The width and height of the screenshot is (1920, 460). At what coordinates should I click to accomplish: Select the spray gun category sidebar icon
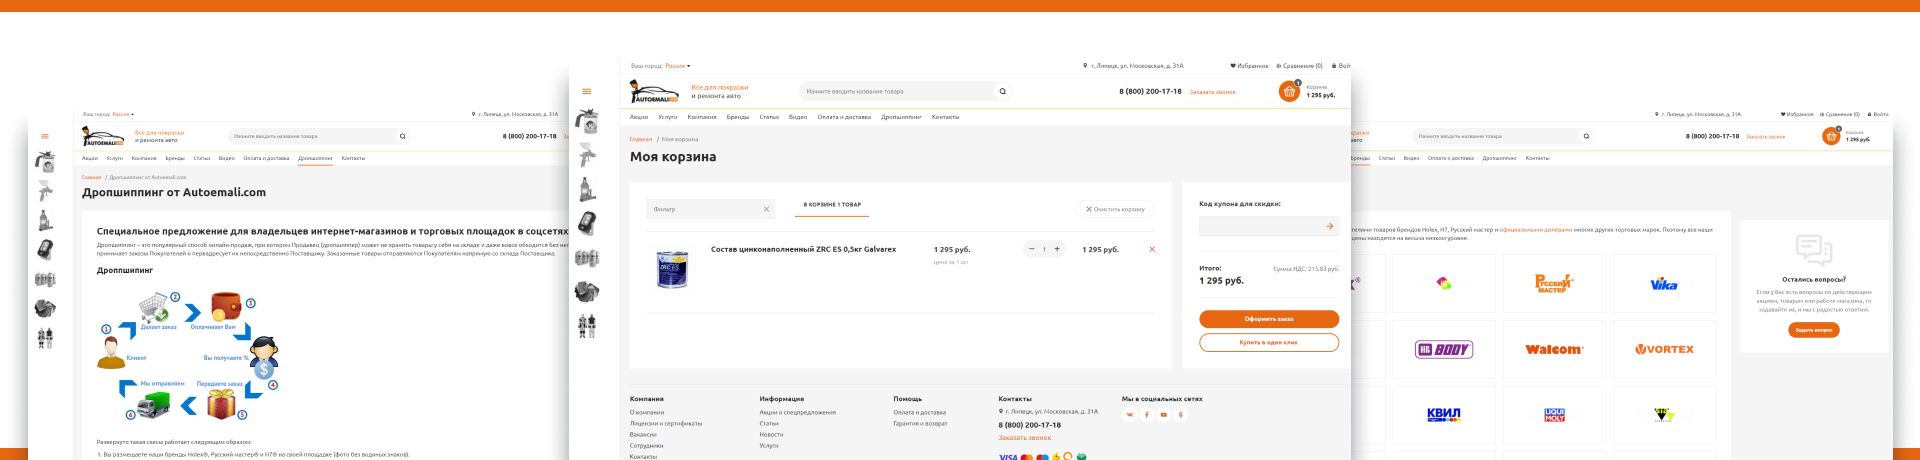pyautogui.click(x=587, y=155)
